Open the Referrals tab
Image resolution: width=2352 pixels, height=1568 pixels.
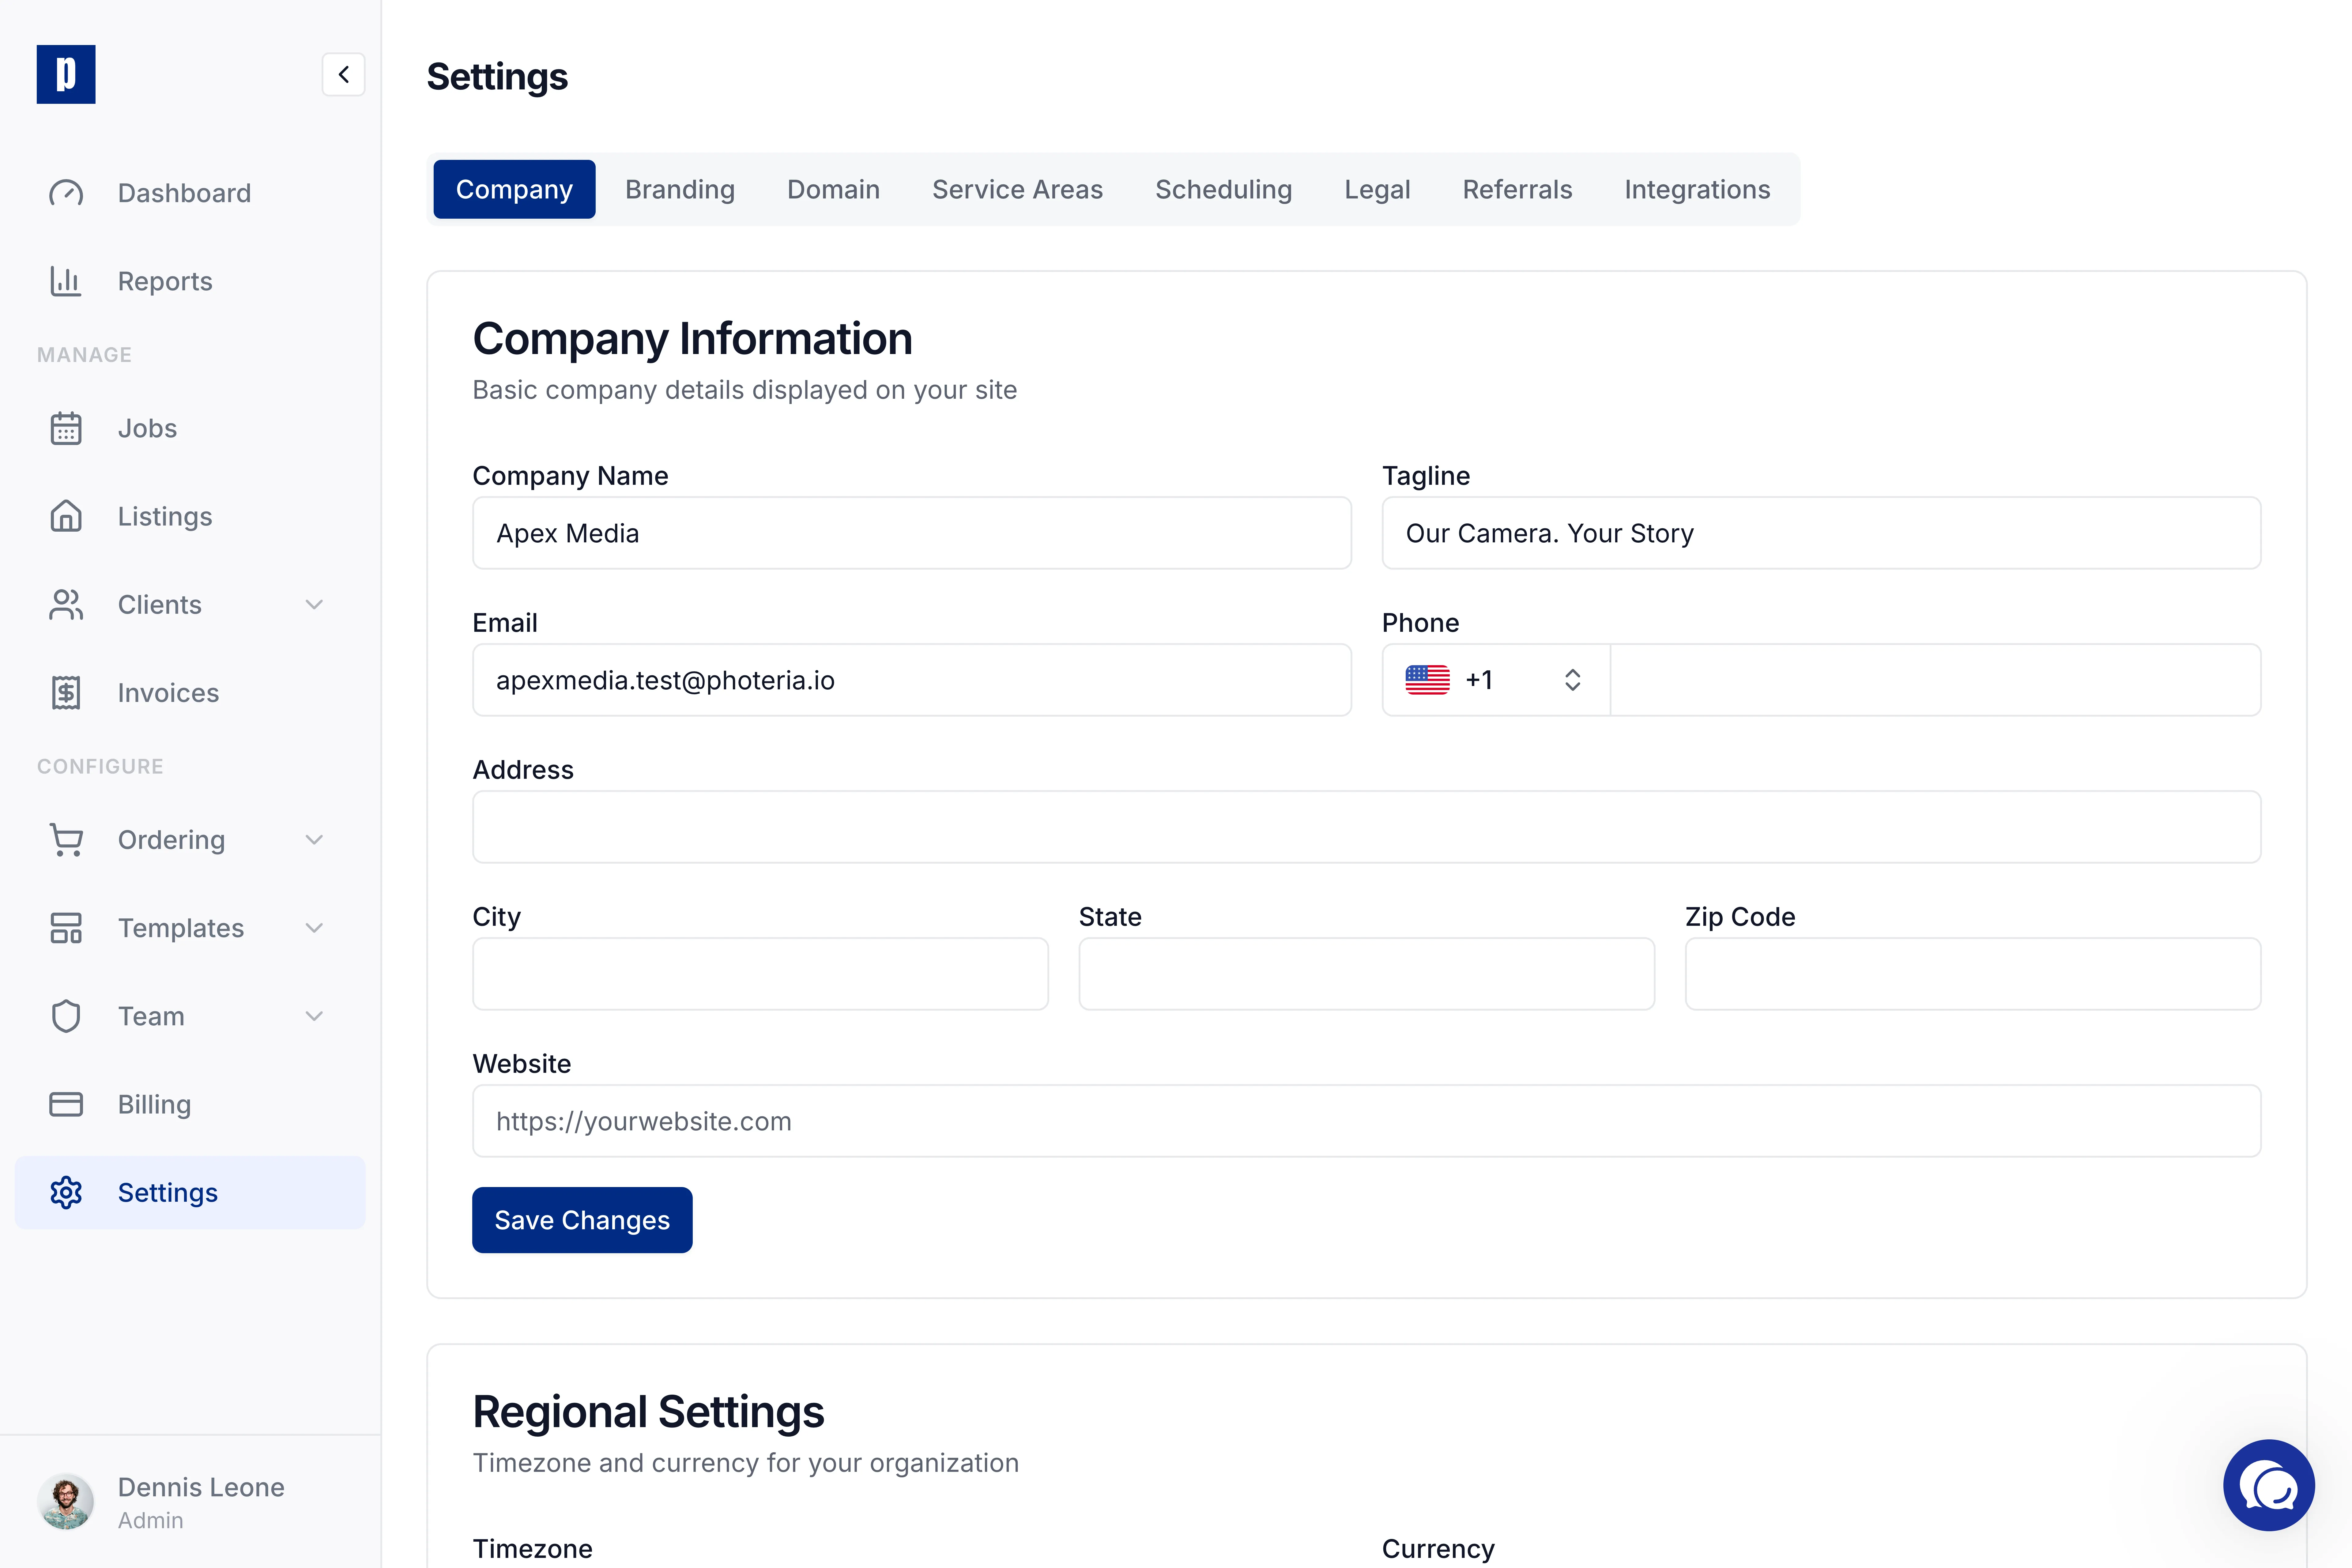(x=1517, y=189)
